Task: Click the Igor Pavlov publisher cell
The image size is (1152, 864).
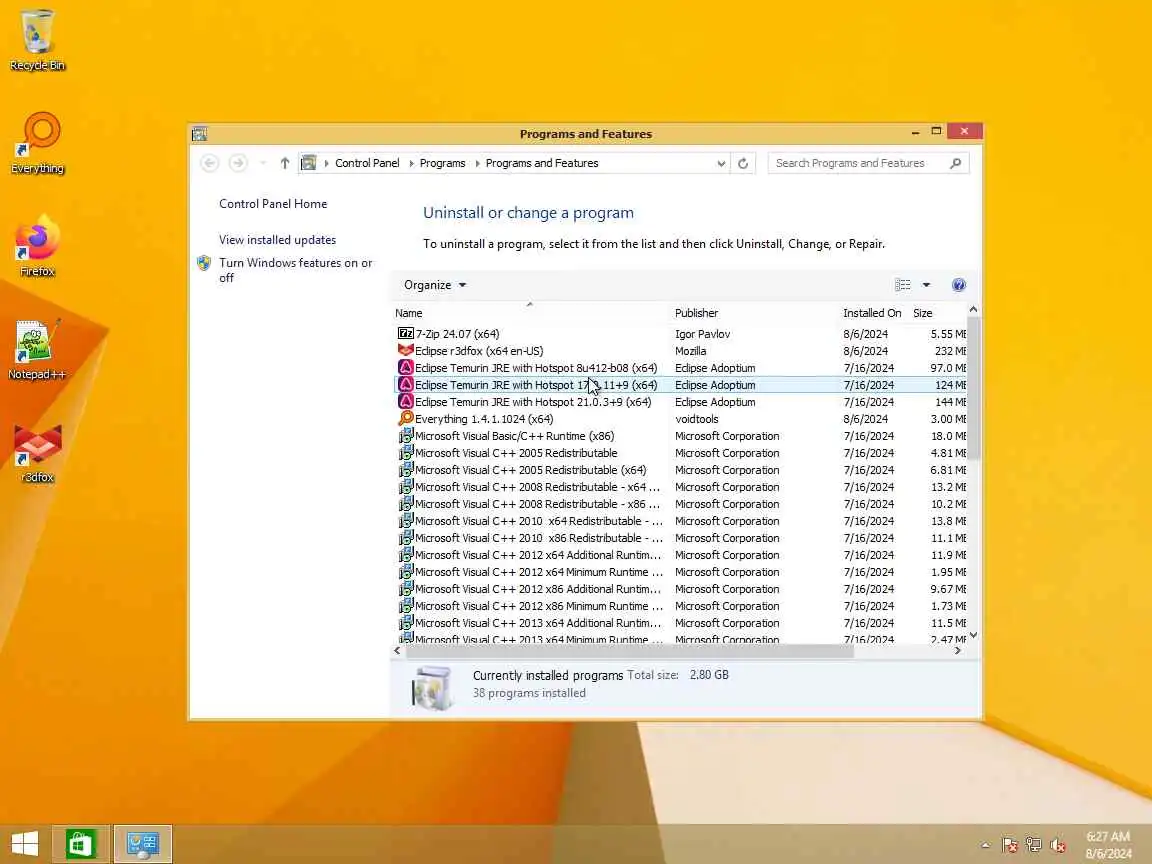Action: [702, 334]
